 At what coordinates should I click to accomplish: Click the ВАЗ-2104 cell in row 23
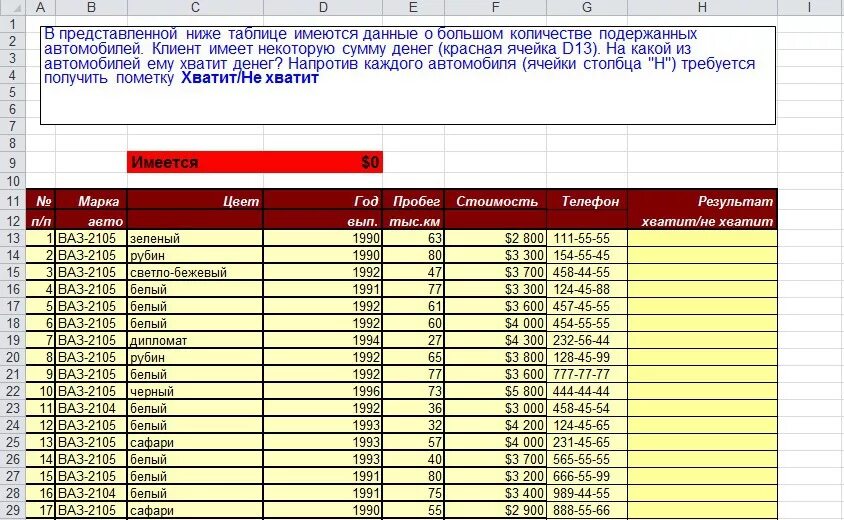point(91,408)
